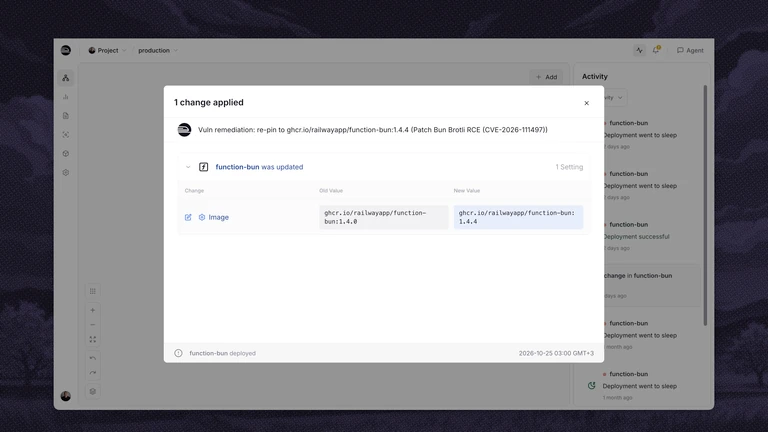Open the logs document sidebar icon
768x432 pixels.
[66, 116]
